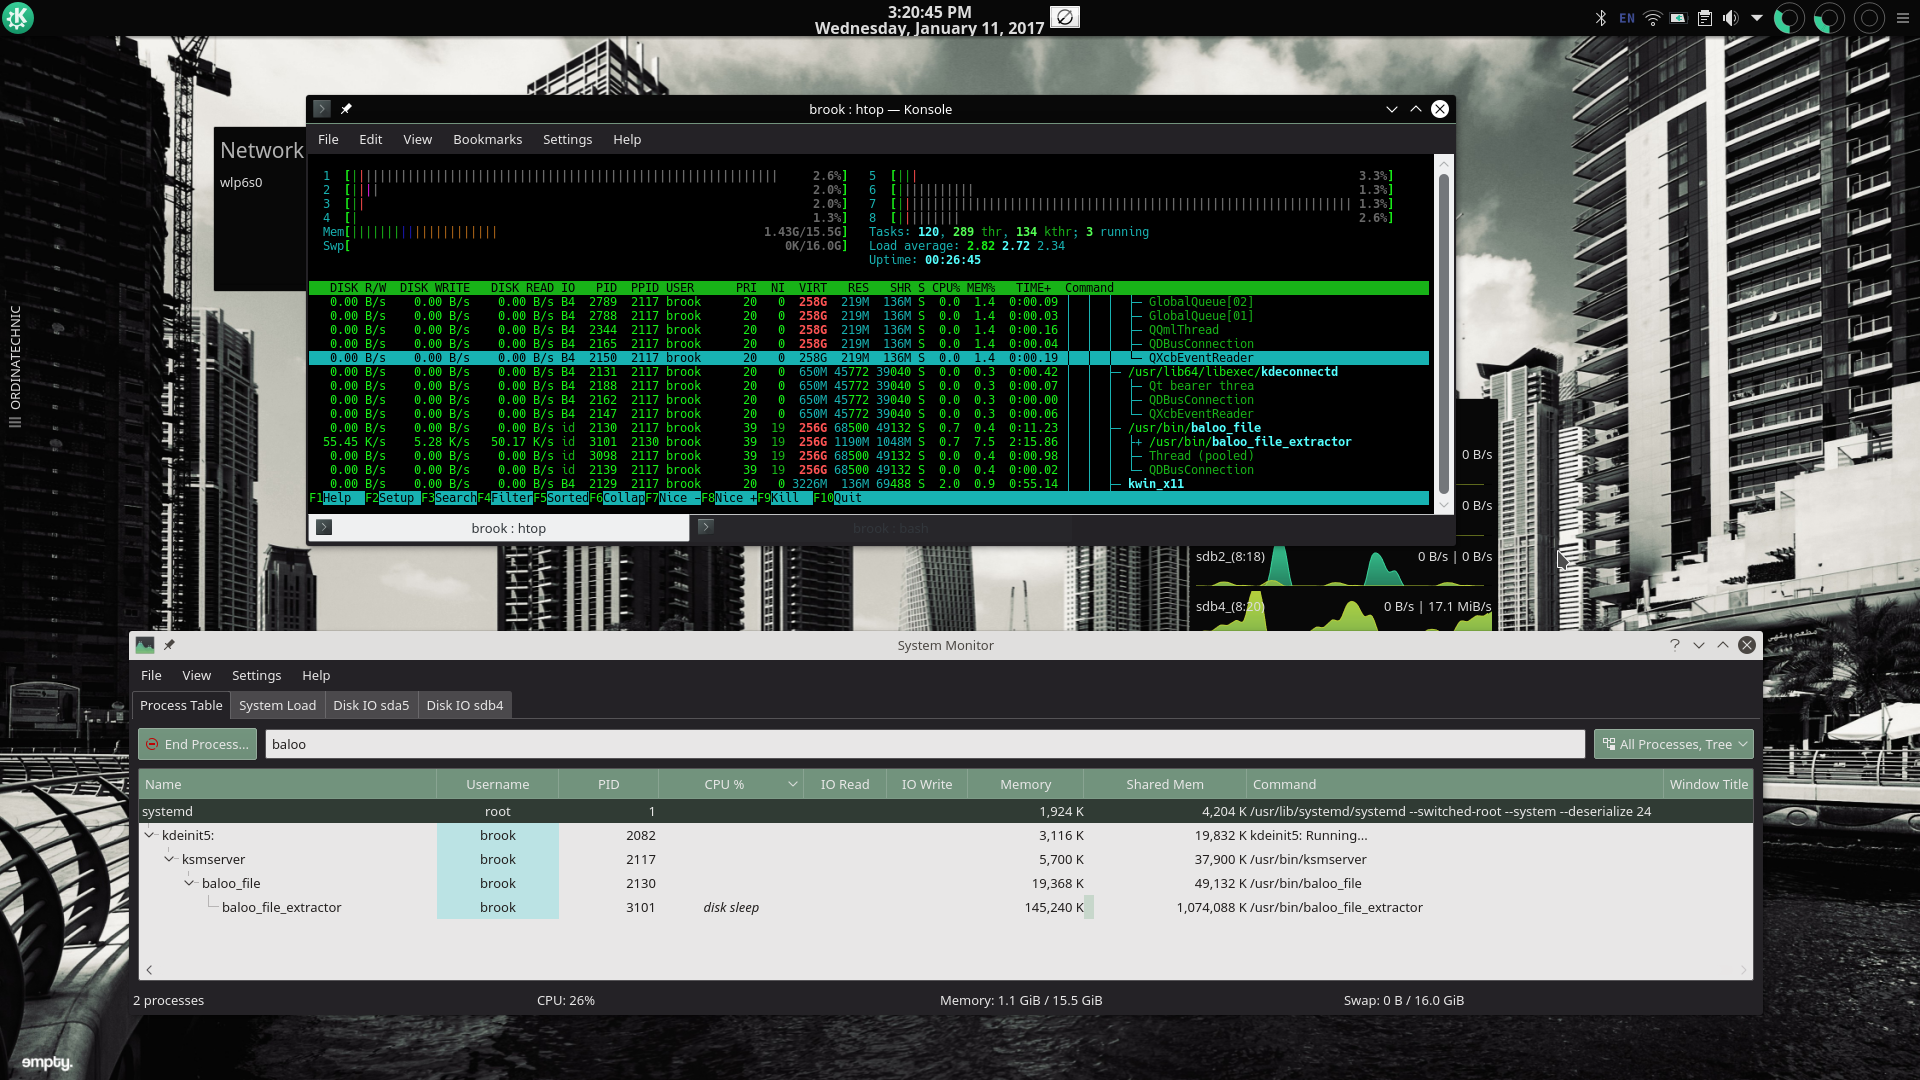Open the EN keyboard layout indicator
This screenshot has height=1080, width=1920.
click(1627, 18)
